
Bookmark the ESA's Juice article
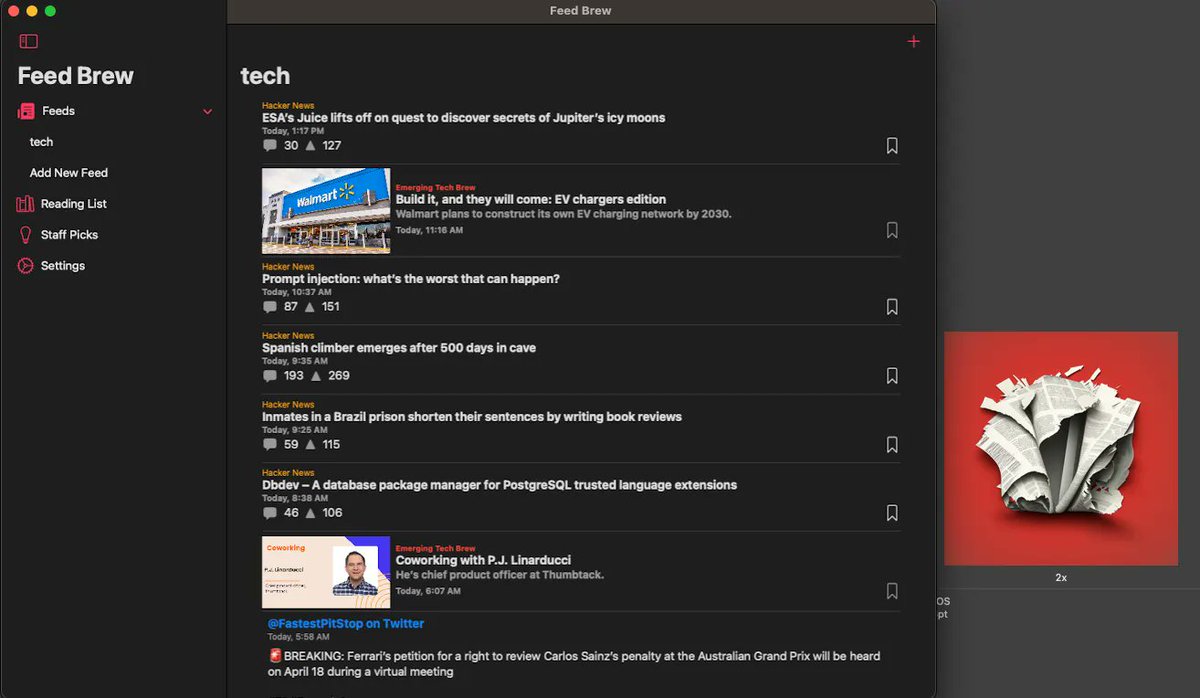pos(892,146)
